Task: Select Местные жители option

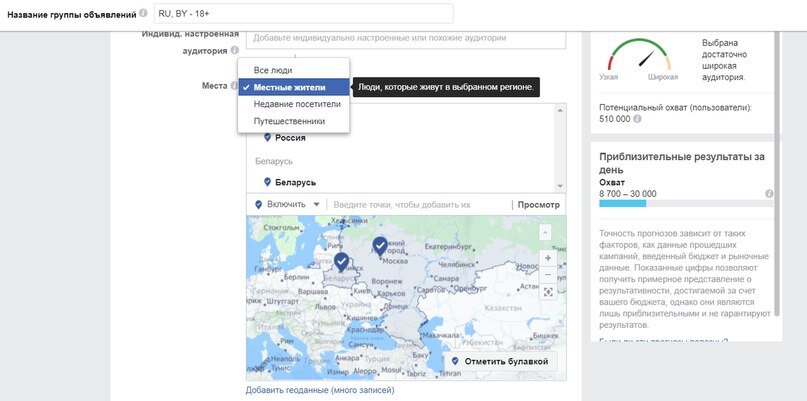Action: pyautogui.click(x=294, y=88)
